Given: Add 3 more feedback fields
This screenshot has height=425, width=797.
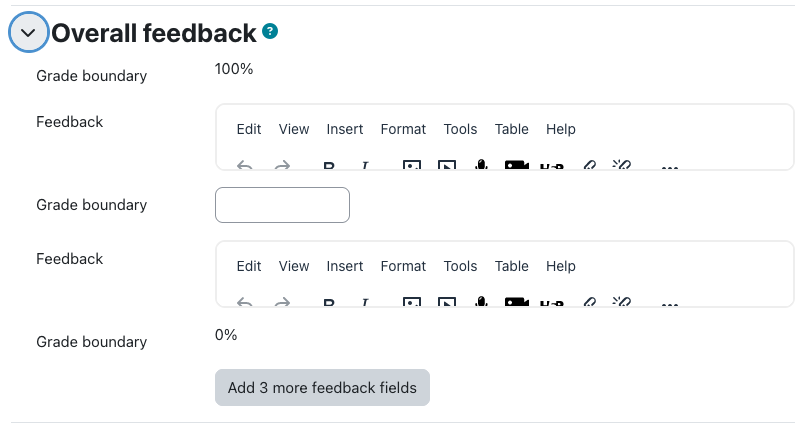Looking at the screenshot, I should [x=322, y=387].
